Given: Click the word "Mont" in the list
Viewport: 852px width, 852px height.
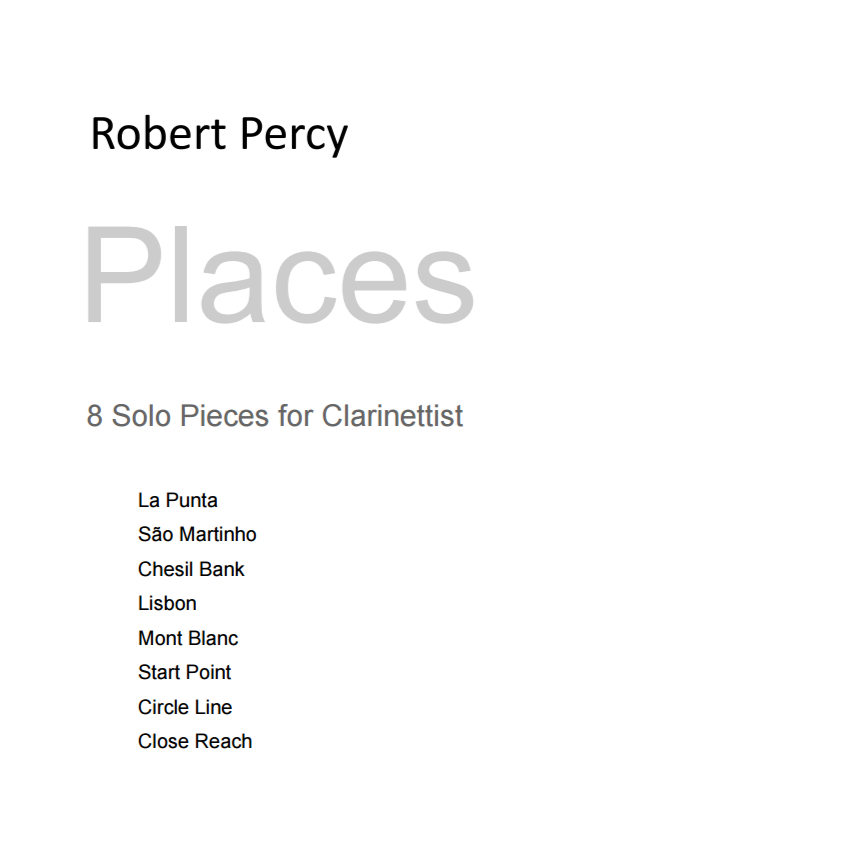Looking at the screenshot, I should click(160, 638).
